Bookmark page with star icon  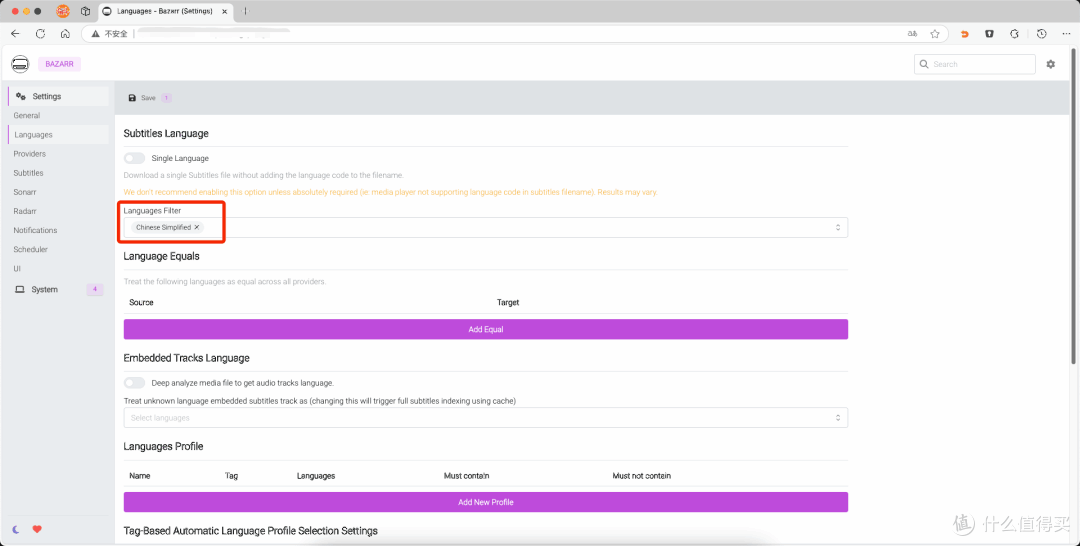click(x=935, y=34)
